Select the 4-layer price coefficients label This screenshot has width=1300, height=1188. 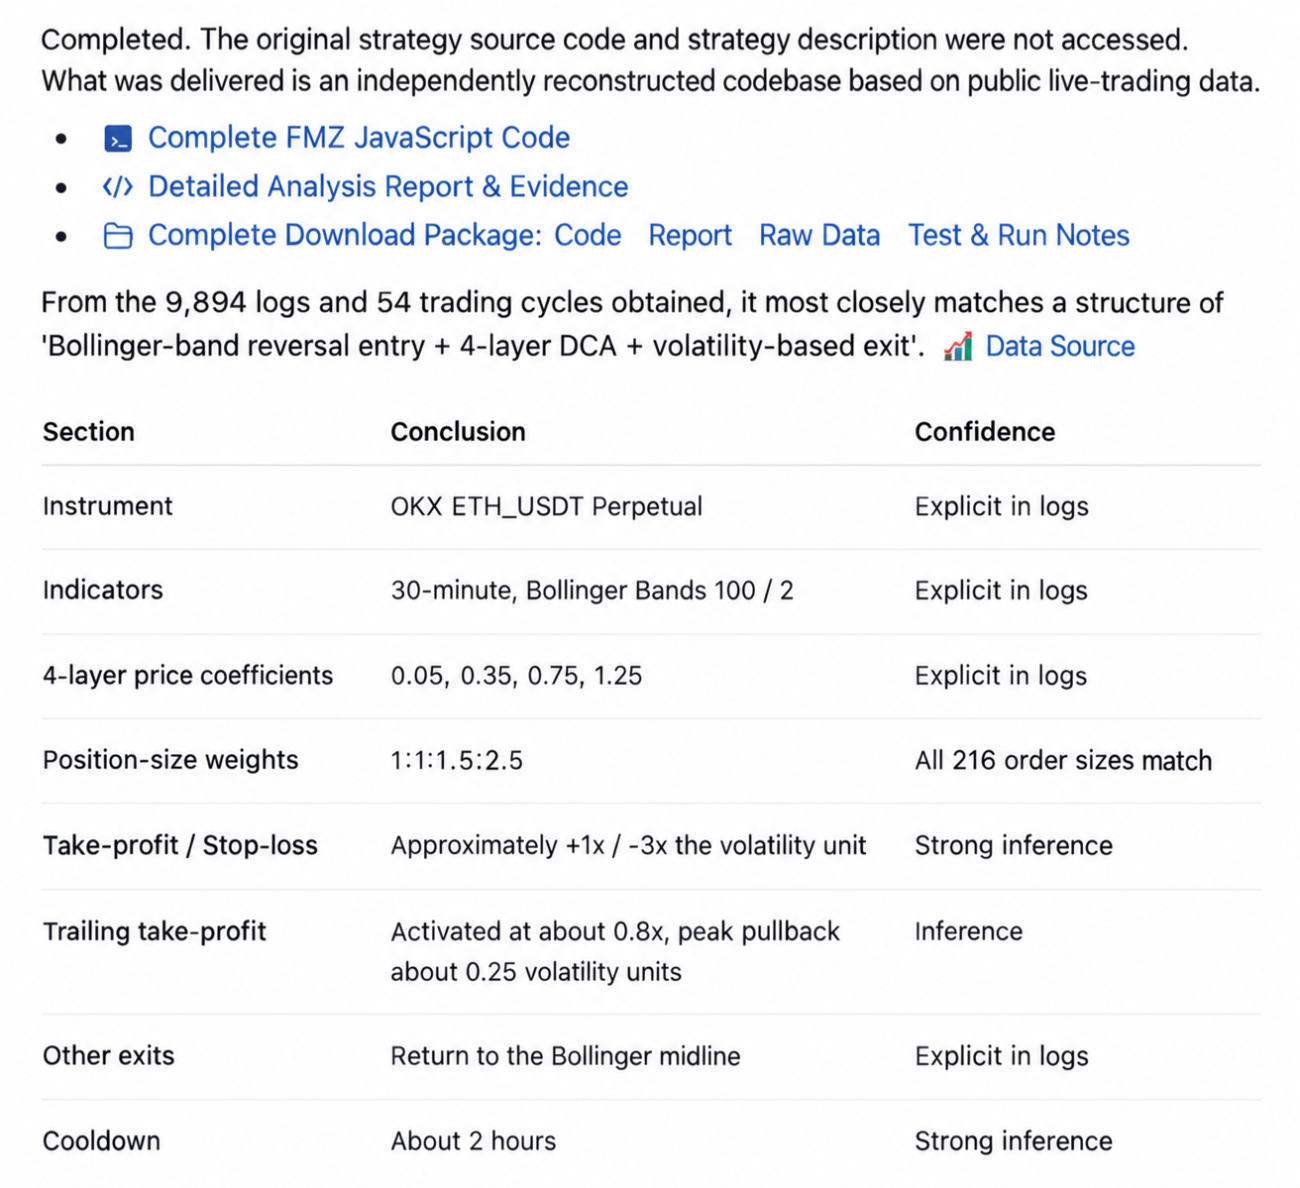tap(187, 676)
